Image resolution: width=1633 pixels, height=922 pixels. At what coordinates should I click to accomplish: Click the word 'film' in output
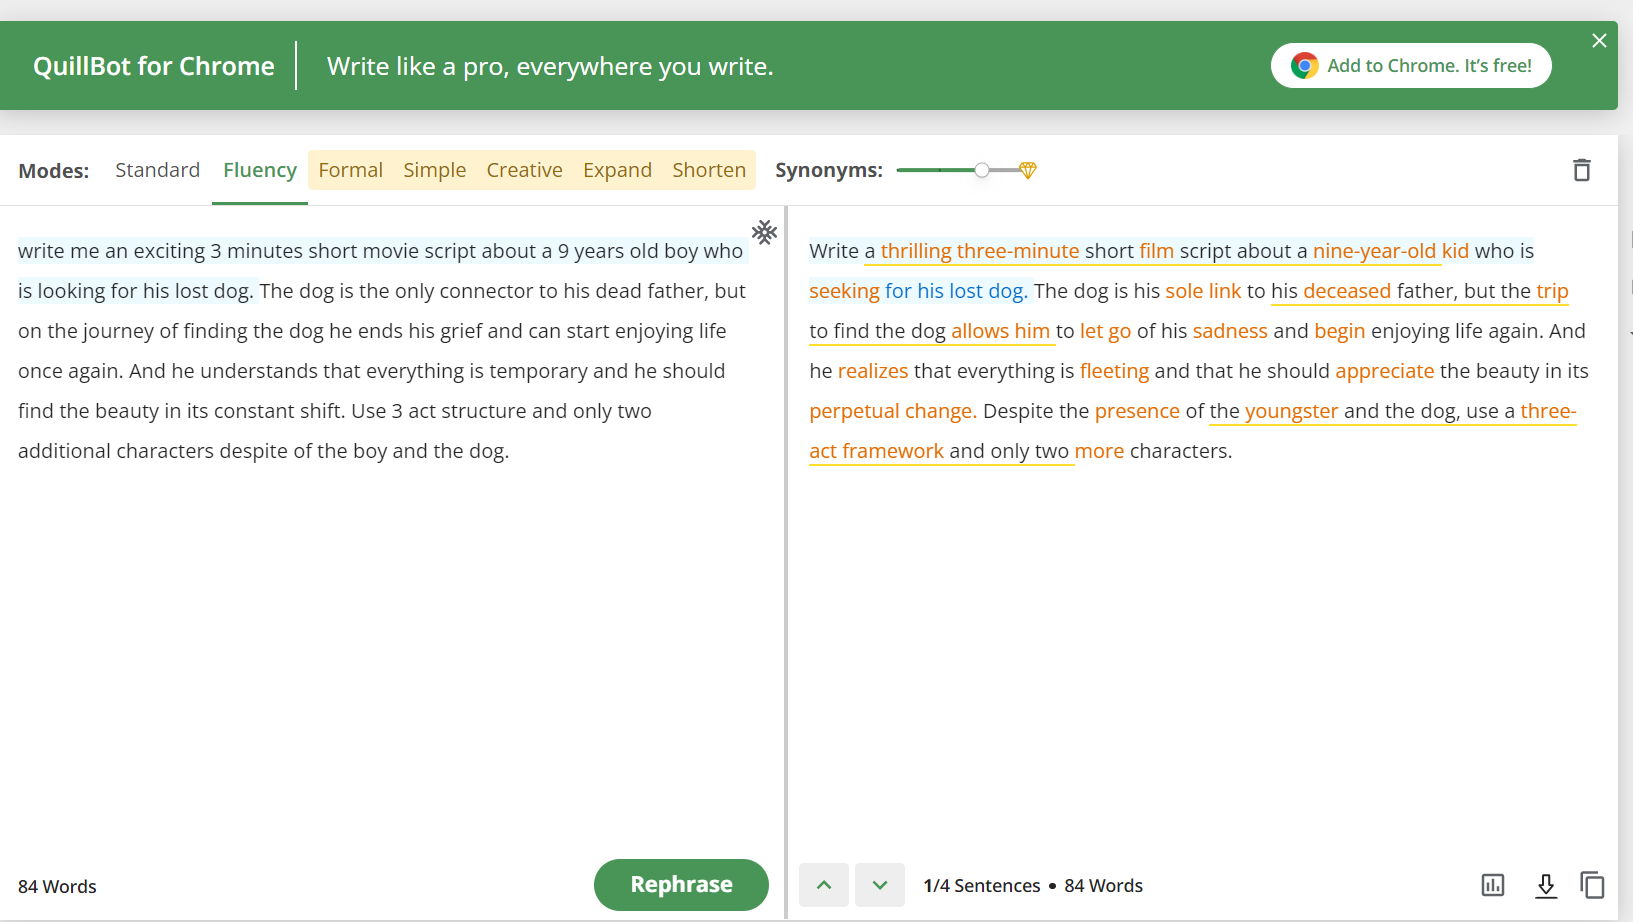click(1156, 251)
